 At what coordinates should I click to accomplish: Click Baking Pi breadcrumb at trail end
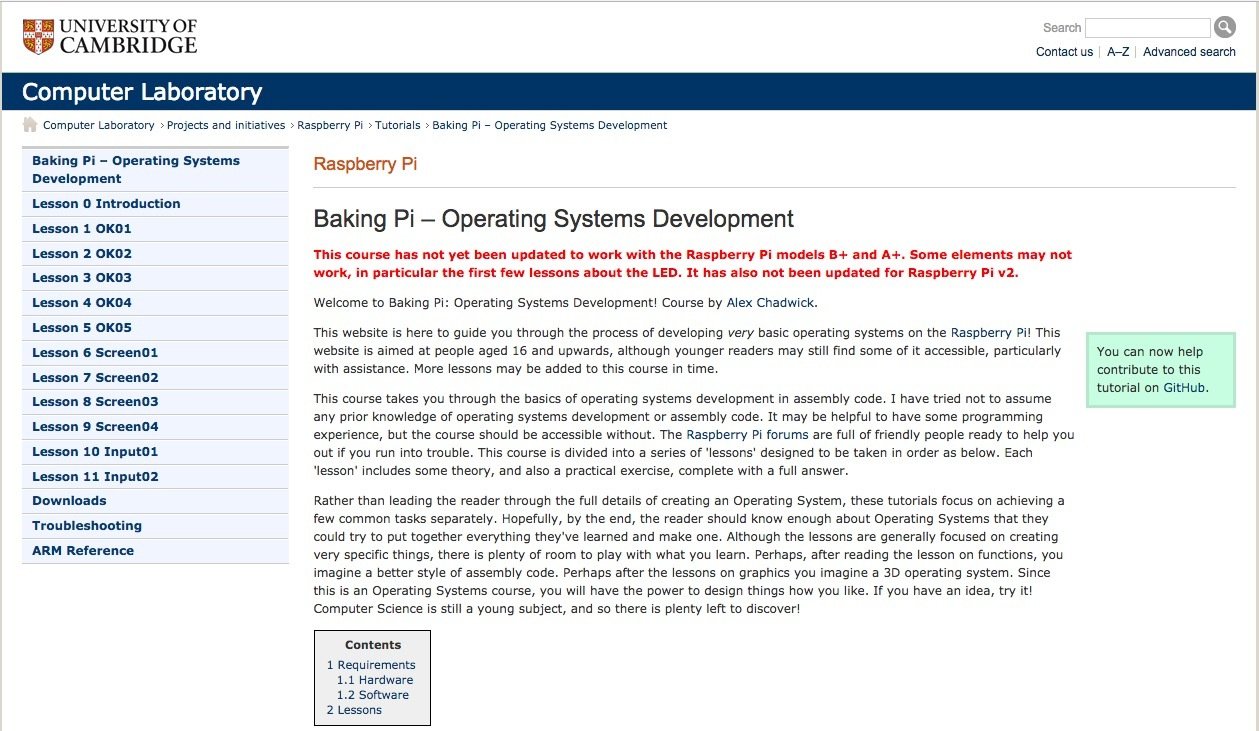550,125
